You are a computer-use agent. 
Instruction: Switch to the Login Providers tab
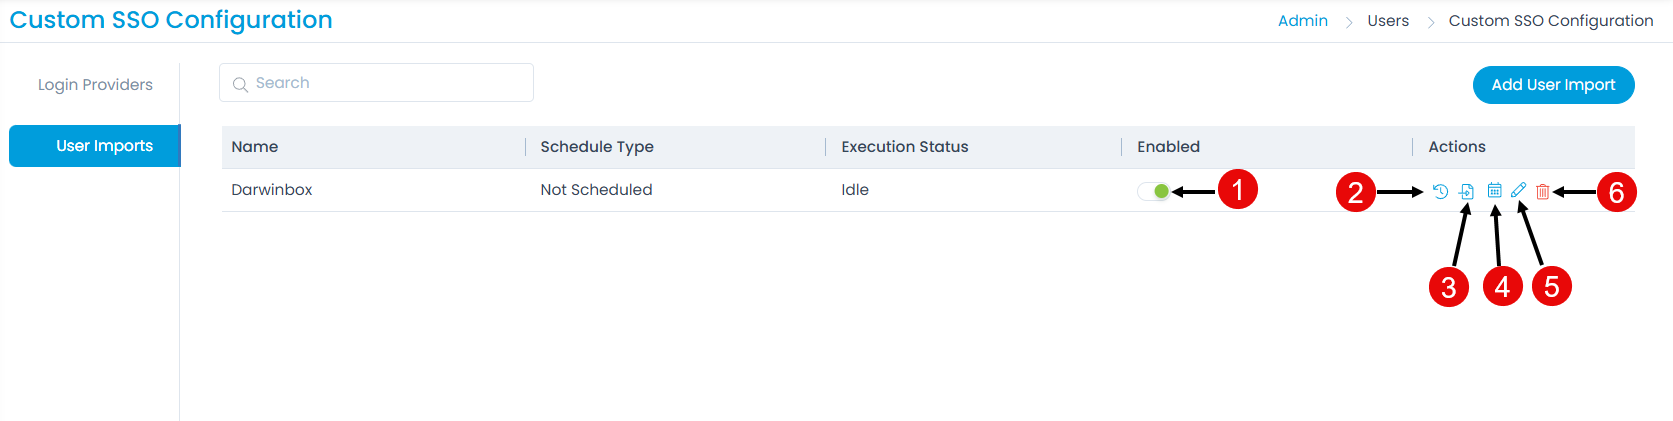pos(95,85)
